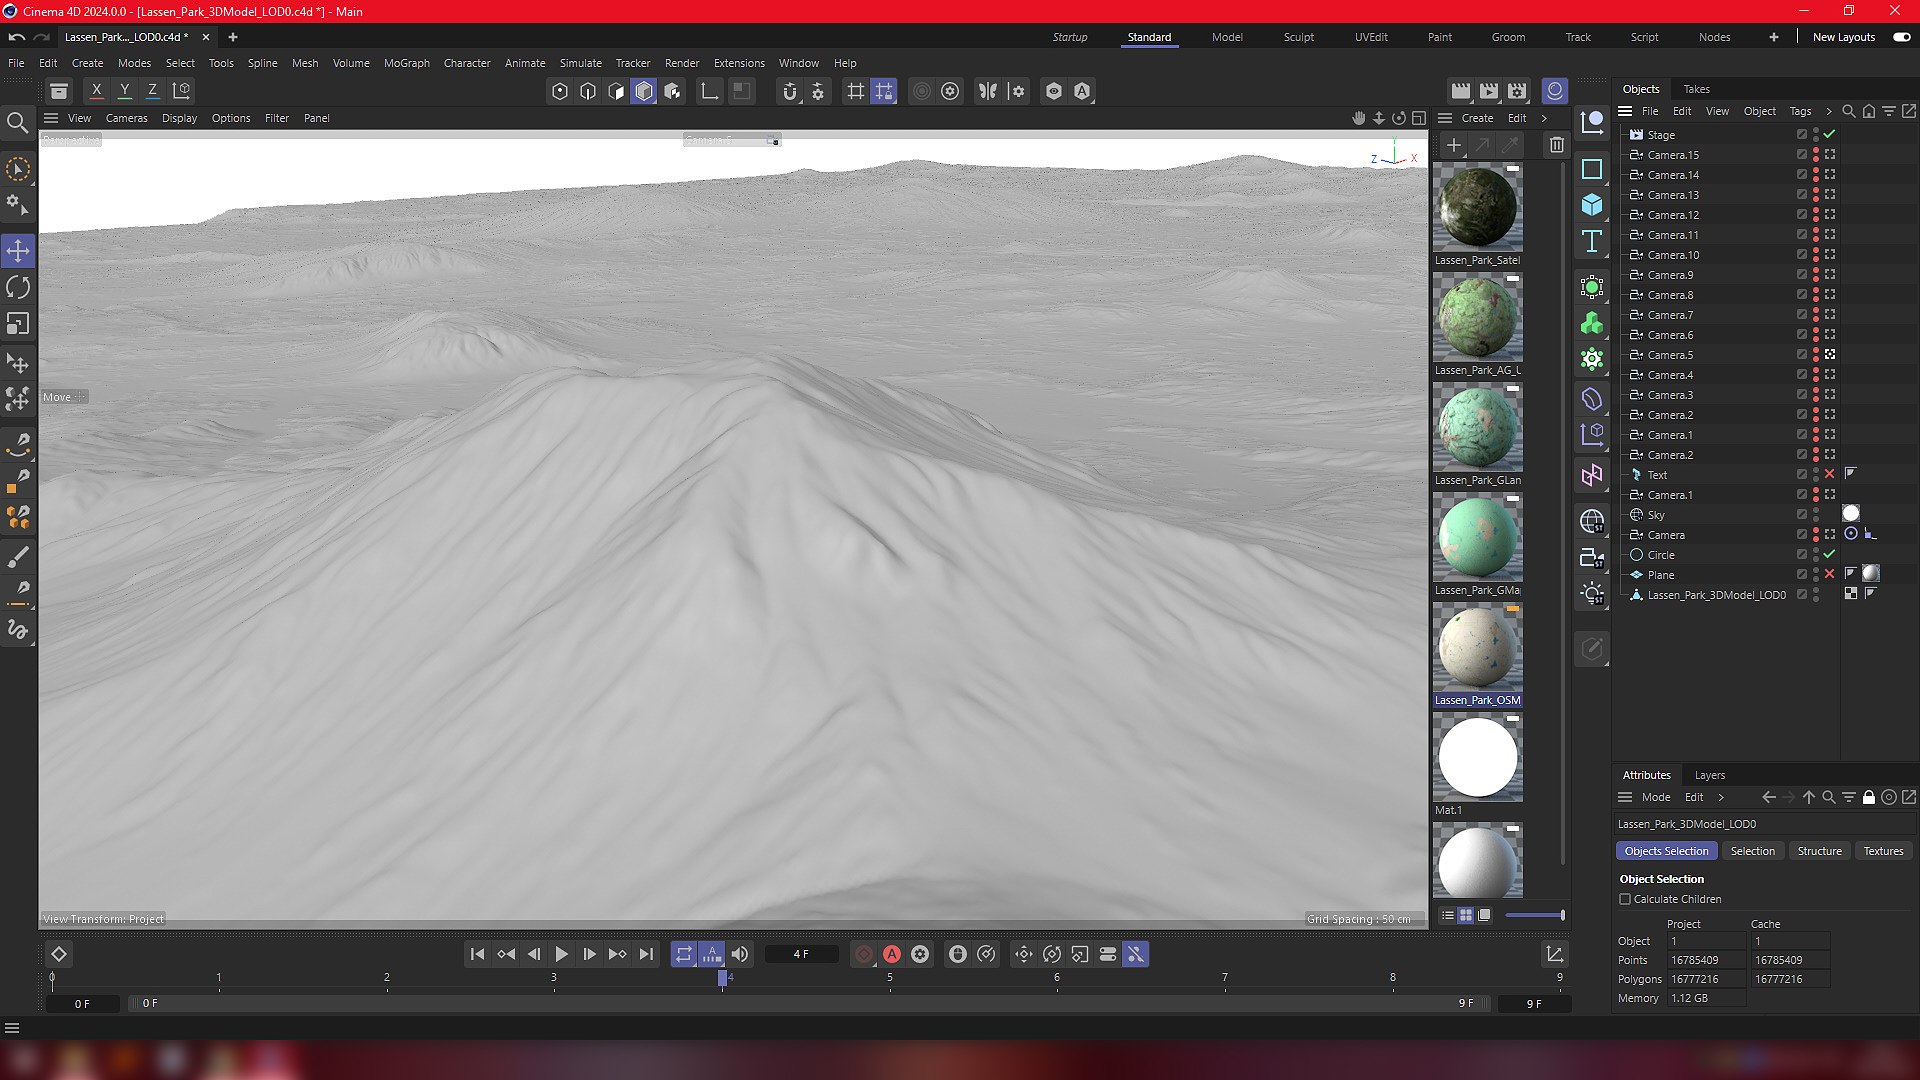This screenshot has height=1080, width=1920.
Task: Toggle Z axis lock
Action: click(152, 91)
